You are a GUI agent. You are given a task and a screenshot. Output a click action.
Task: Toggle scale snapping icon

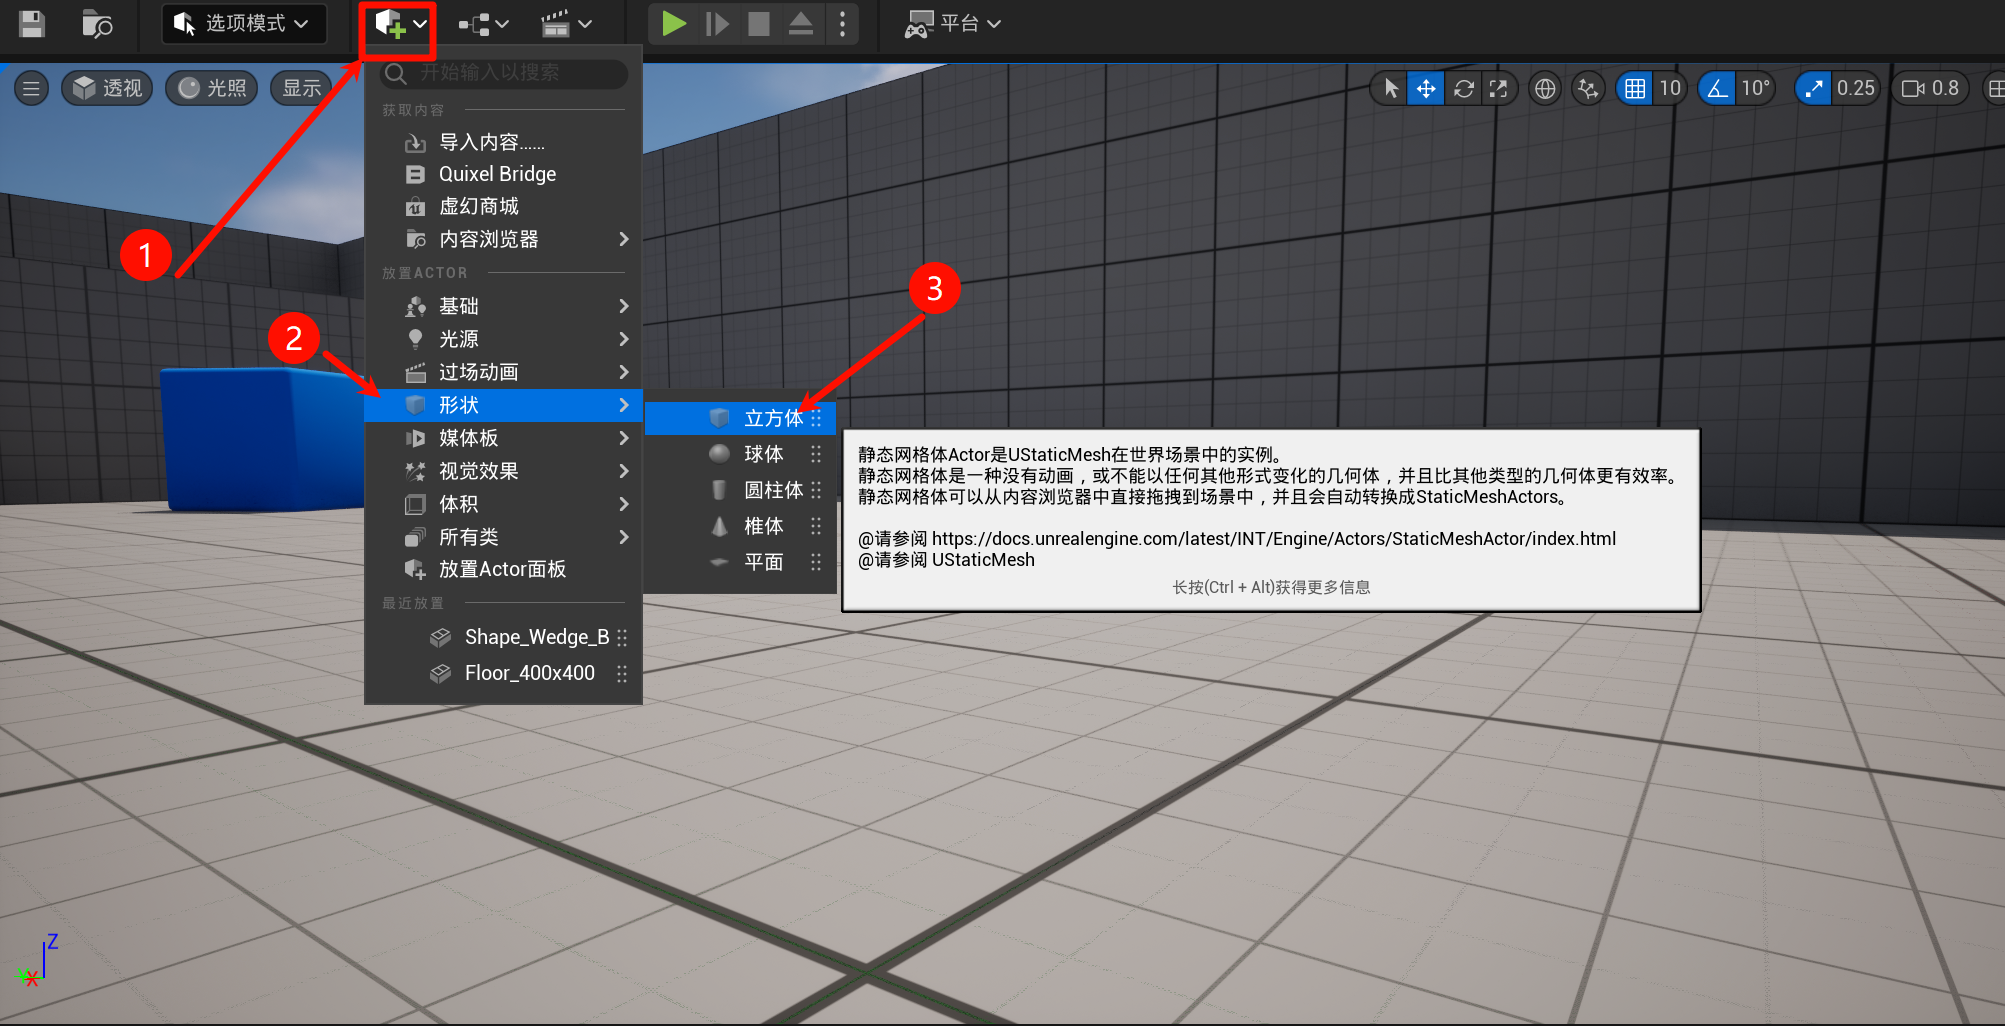pyautogui.click(x=1814, y=89)
